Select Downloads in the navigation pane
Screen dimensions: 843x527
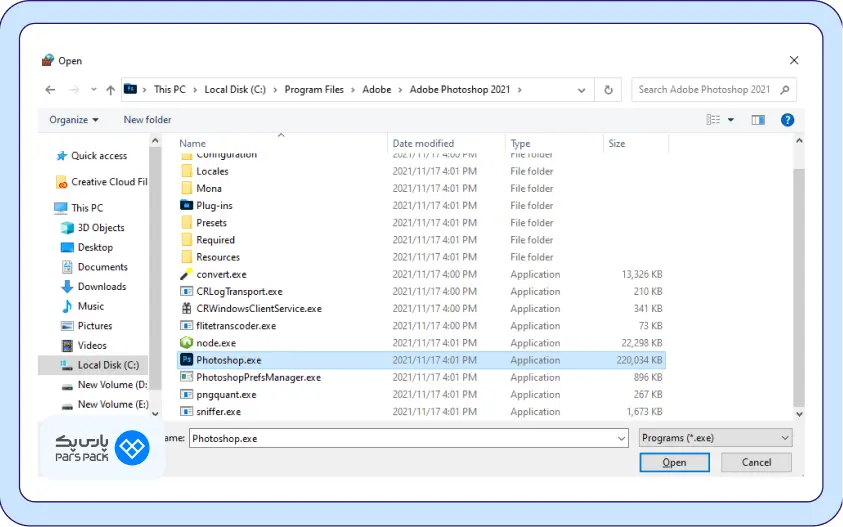pos(102,287)
